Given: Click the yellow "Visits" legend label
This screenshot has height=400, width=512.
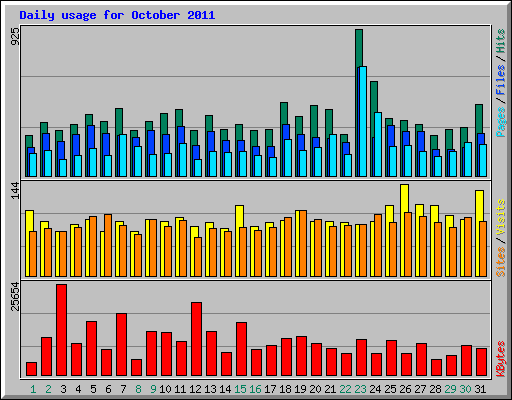Looking at the screenshot, I should [501, 217].
